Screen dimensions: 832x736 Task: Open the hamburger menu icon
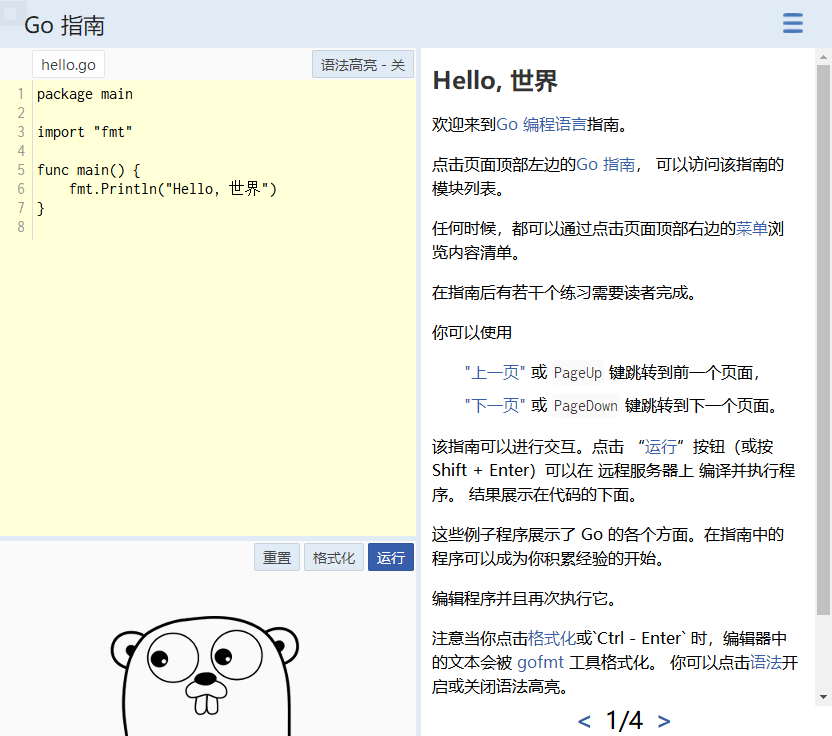[793, 23]
